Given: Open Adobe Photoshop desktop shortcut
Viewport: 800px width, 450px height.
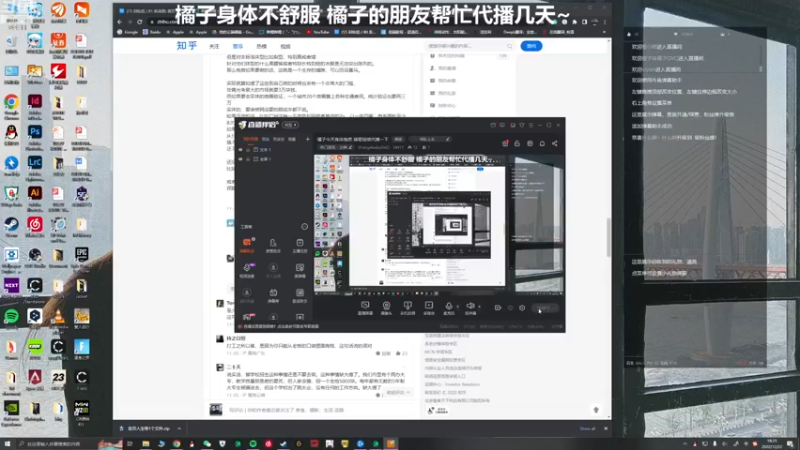Looking at the screenshot, I should point(35,136).
